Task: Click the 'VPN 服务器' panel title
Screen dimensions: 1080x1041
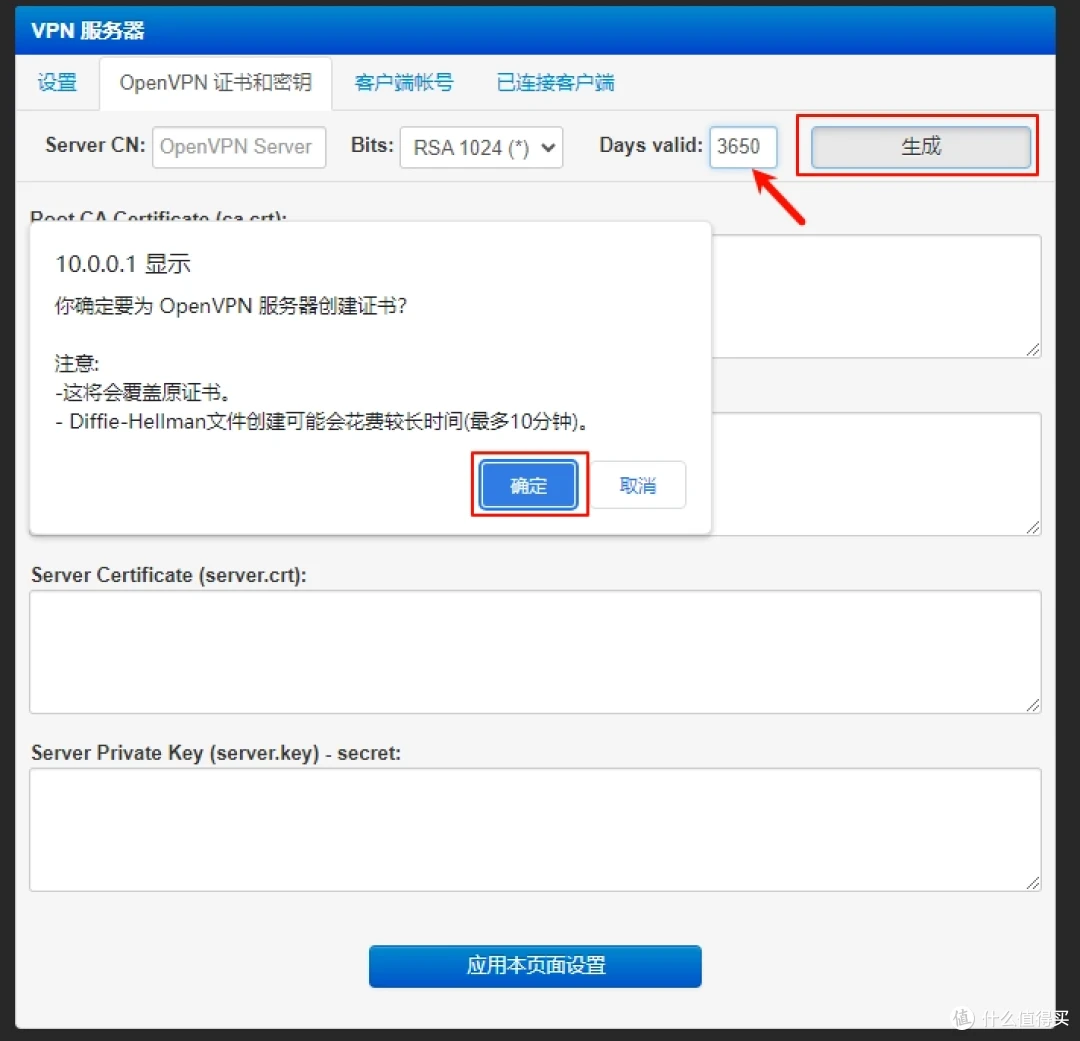Action: pyautogui.click(x=88, y=30)
